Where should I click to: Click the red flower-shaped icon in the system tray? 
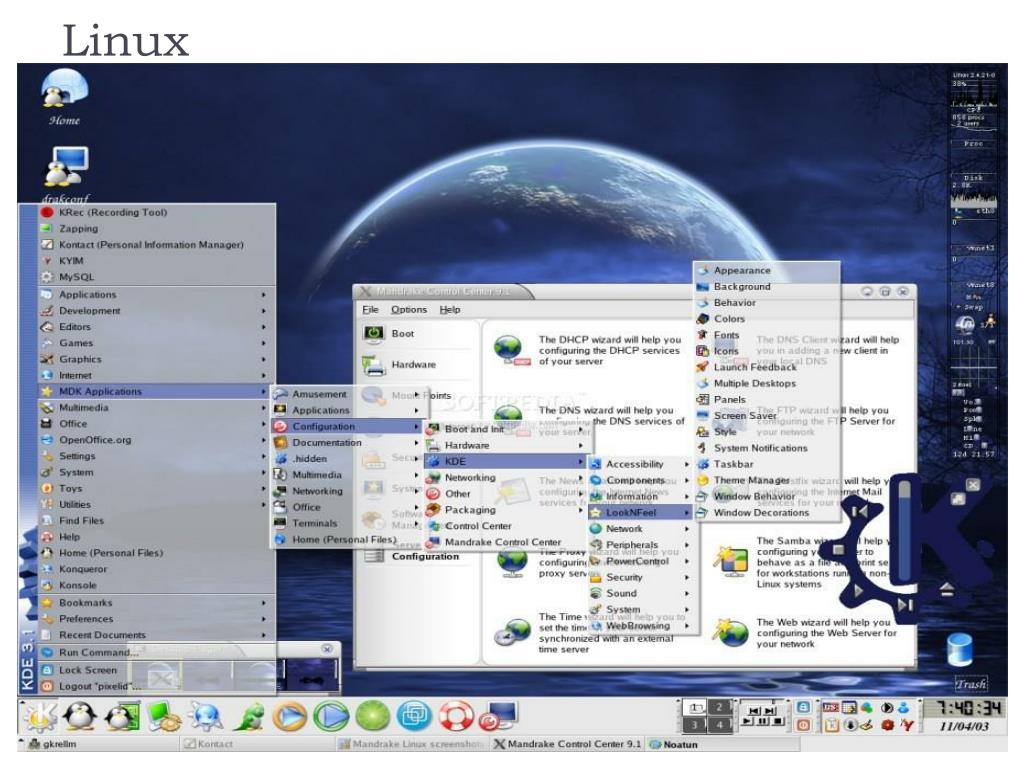pyautogui.click(x=888, y=724)
